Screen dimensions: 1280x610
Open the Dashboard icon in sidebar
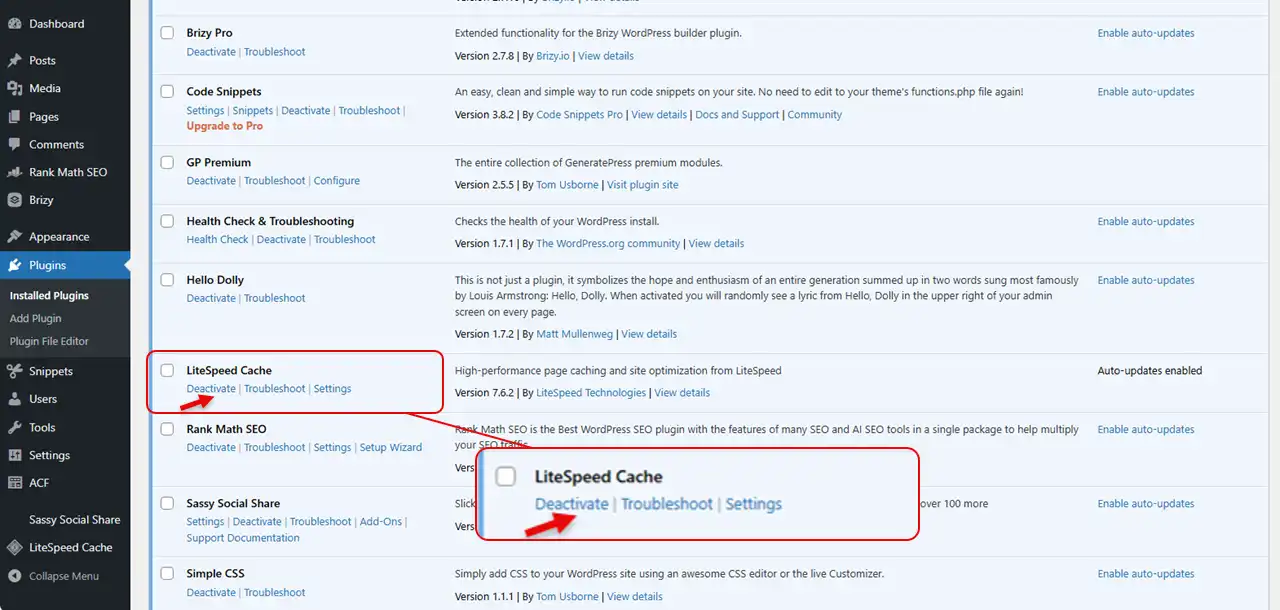click(x=14, y=24)
